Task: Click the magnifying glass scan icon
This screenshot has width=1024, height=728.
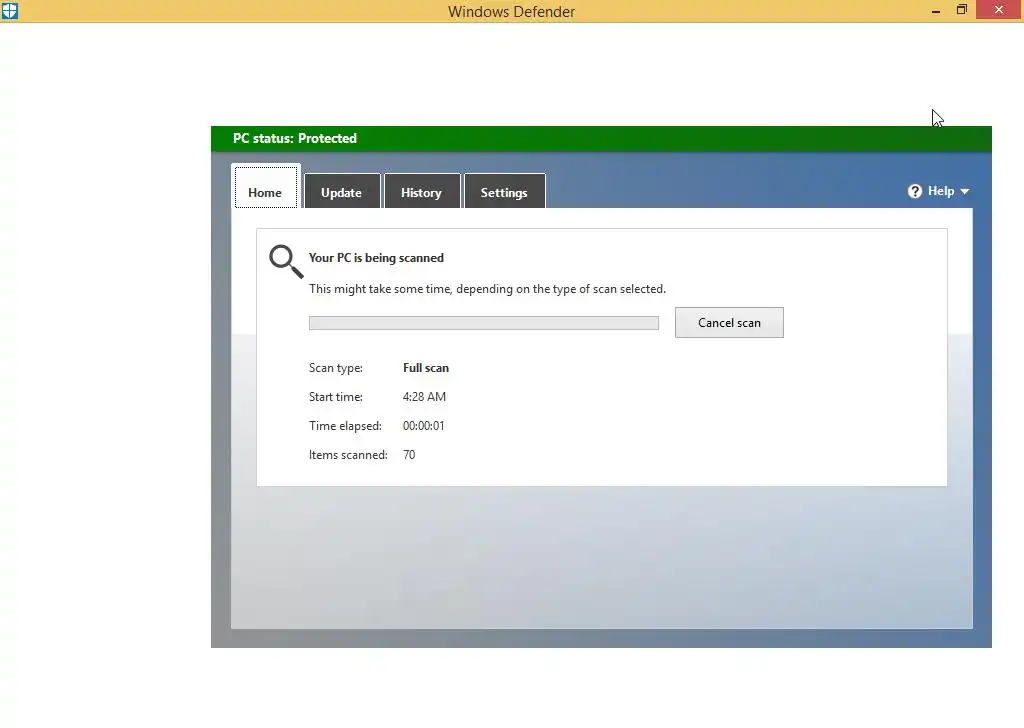Action: point(286,261)
